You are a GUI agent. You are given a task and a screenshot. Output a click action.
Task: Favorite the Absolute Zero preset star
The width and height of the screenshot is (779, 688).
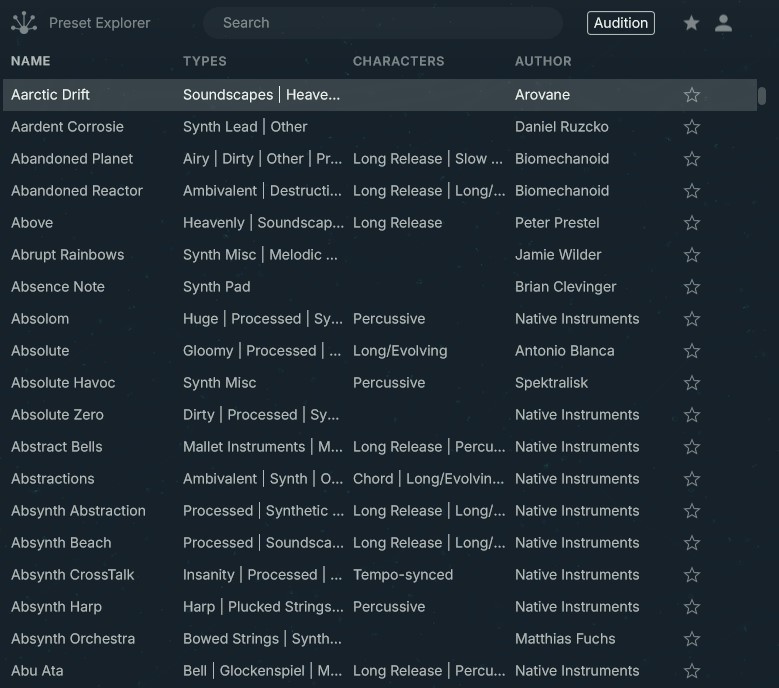[692, 415]
